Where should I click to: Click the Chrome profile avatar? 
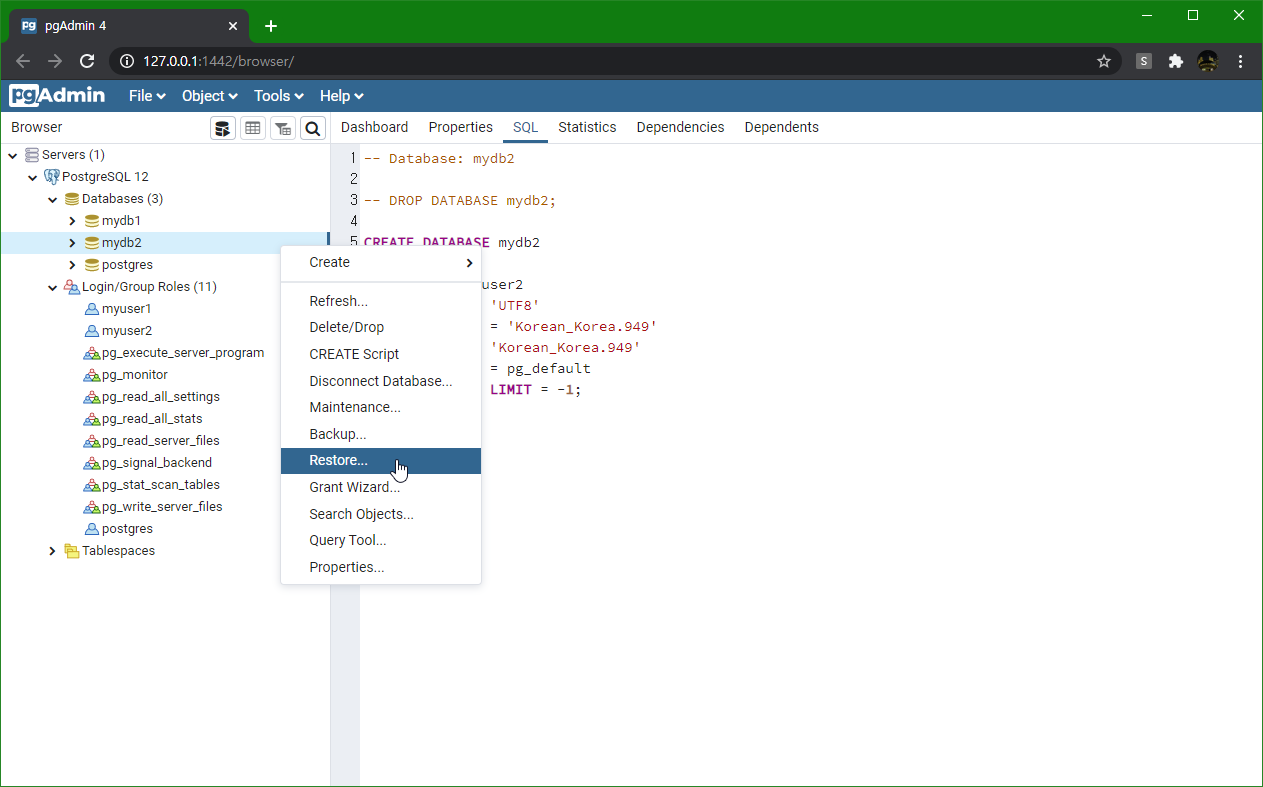pos(1208,61)
